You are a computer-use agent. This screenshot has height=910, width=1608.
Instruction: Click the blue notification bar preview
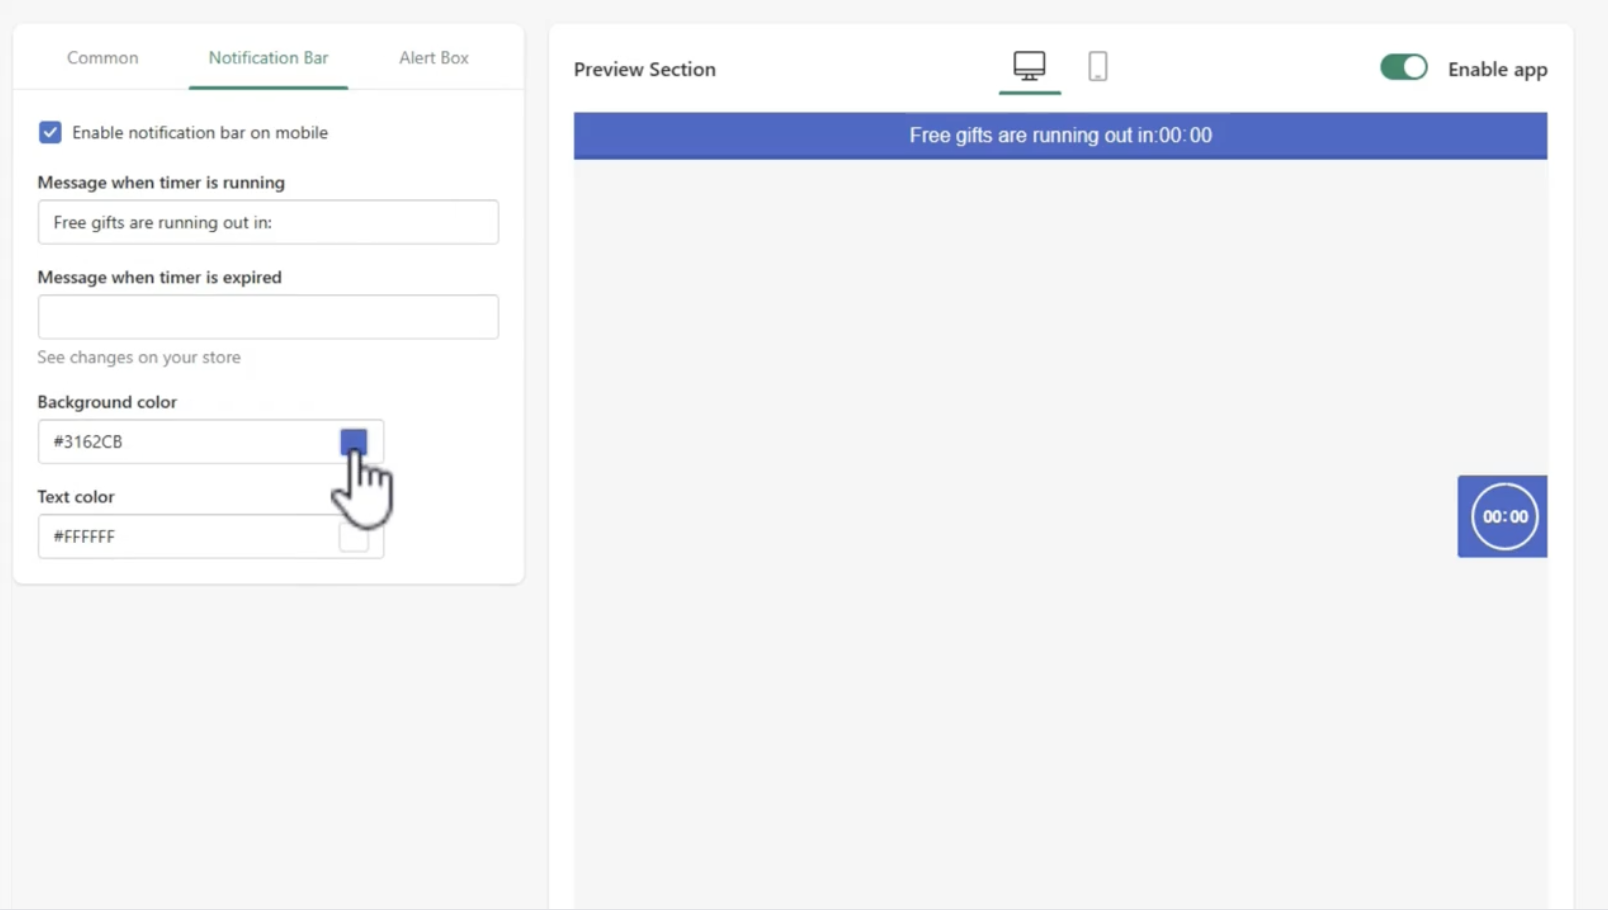click(x=1060, y=136)
